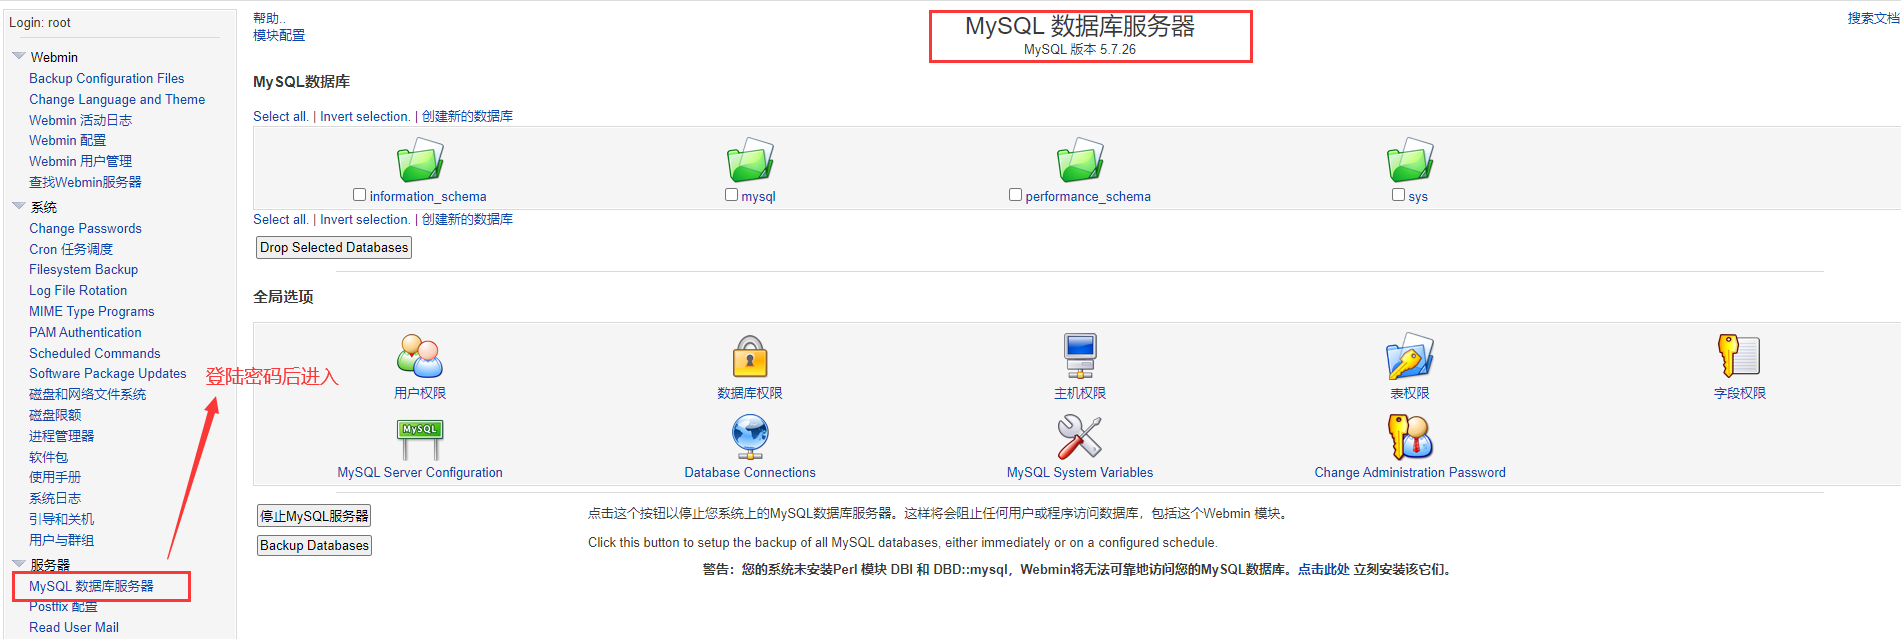The height and width of the screenshot is (639, 1901).
Task: Open the performance_schema database folder icon
Action: pos(1080,160)
